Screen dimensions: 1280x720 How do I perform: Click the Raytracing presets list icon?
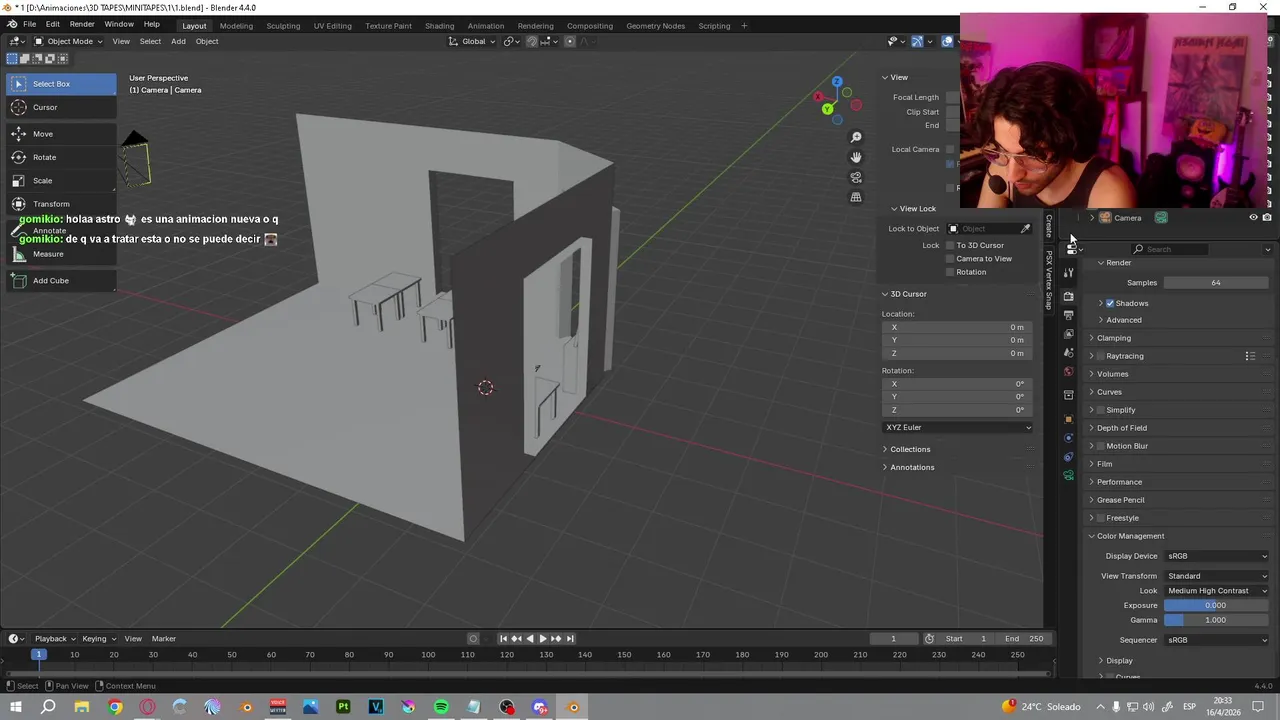pos(1250,356)
